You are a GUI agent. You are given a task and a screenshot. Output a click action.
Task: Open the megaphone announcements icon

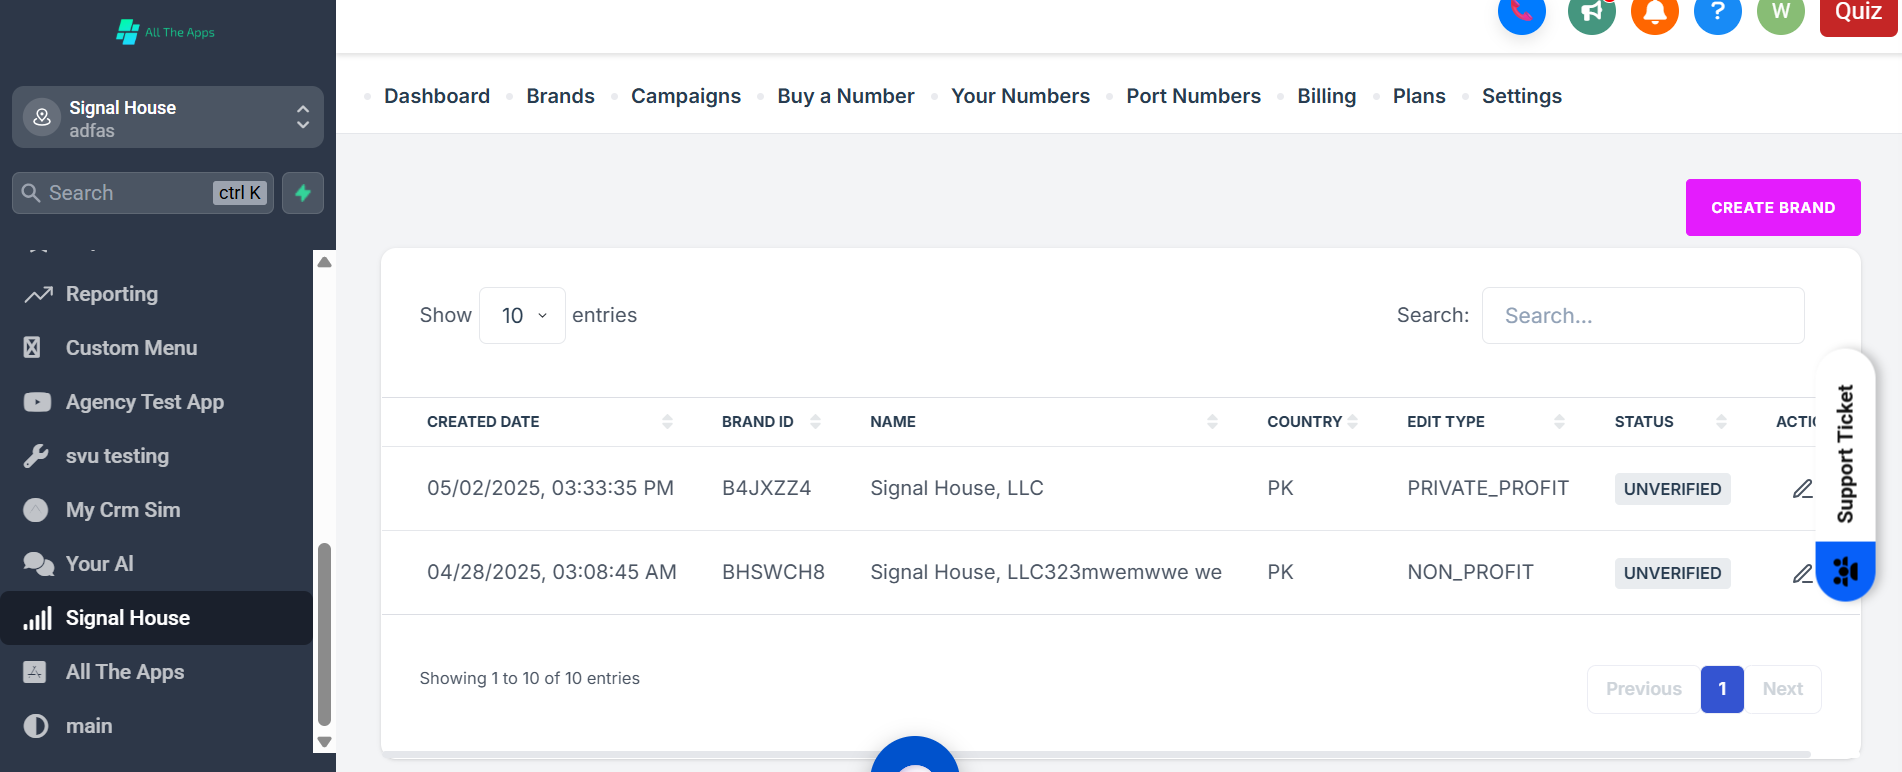coord(1591,12)
